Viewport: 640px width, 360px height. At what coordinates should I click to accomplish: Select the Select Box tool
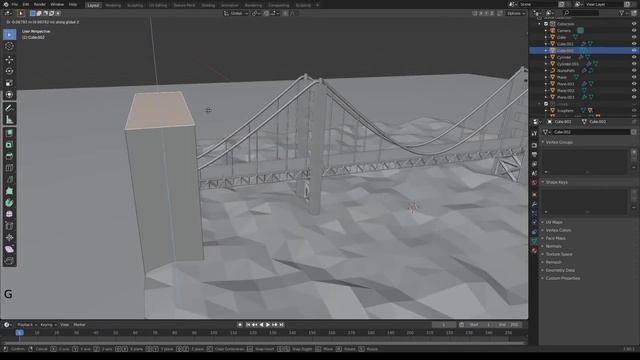(x=9, y=35)
